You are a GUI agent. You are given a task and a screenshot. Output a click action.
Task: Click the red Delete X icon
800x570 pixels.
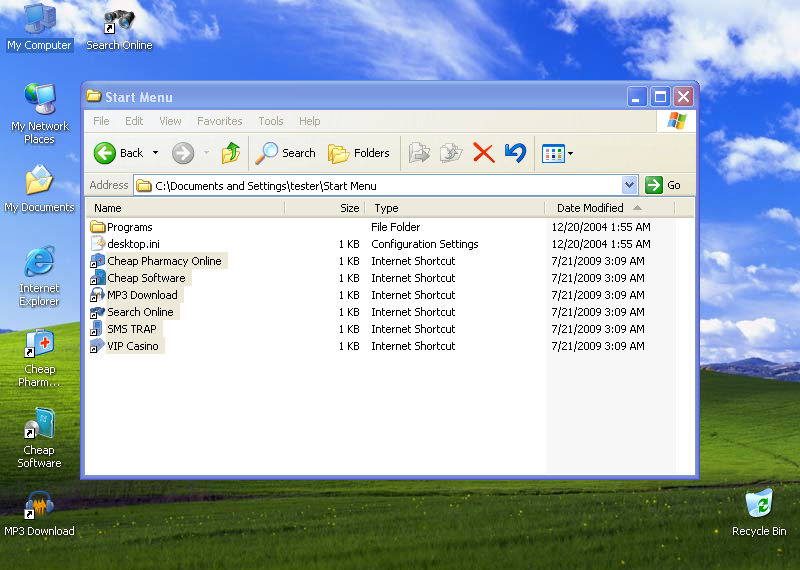click(x=484, y=153)
